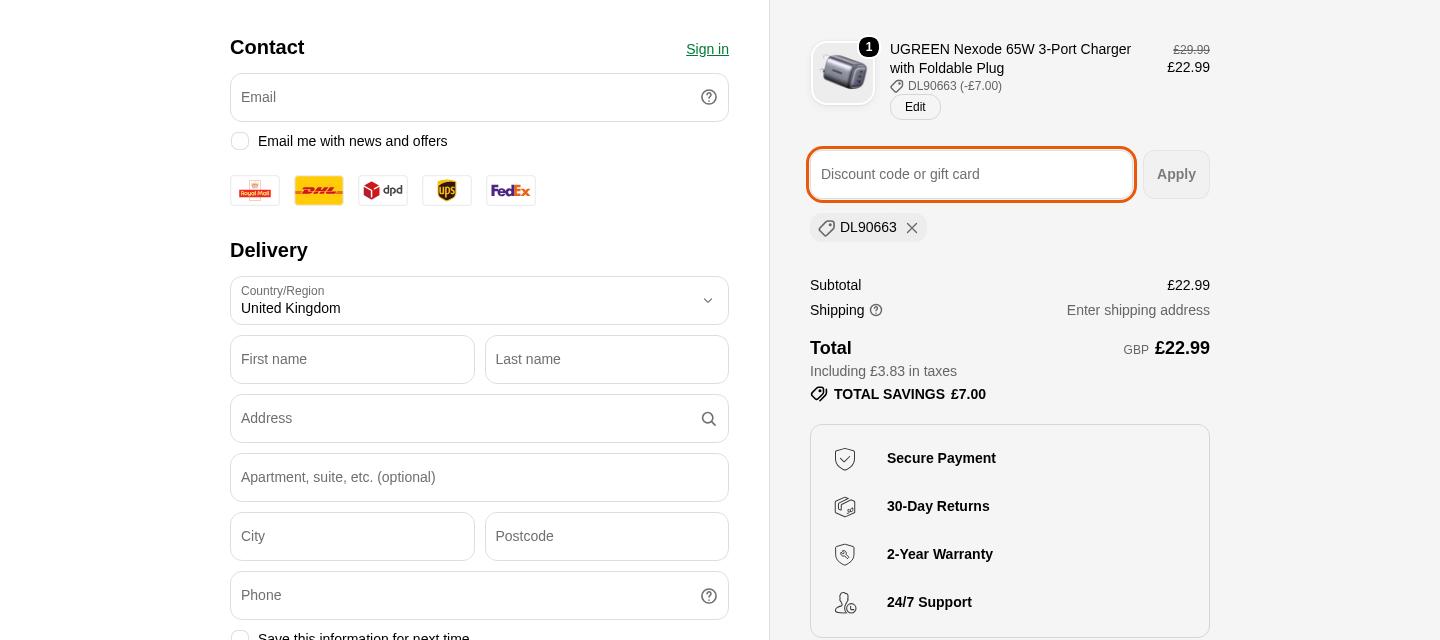Focus the Email input field
1440x640 pixels.
(479, 97)
